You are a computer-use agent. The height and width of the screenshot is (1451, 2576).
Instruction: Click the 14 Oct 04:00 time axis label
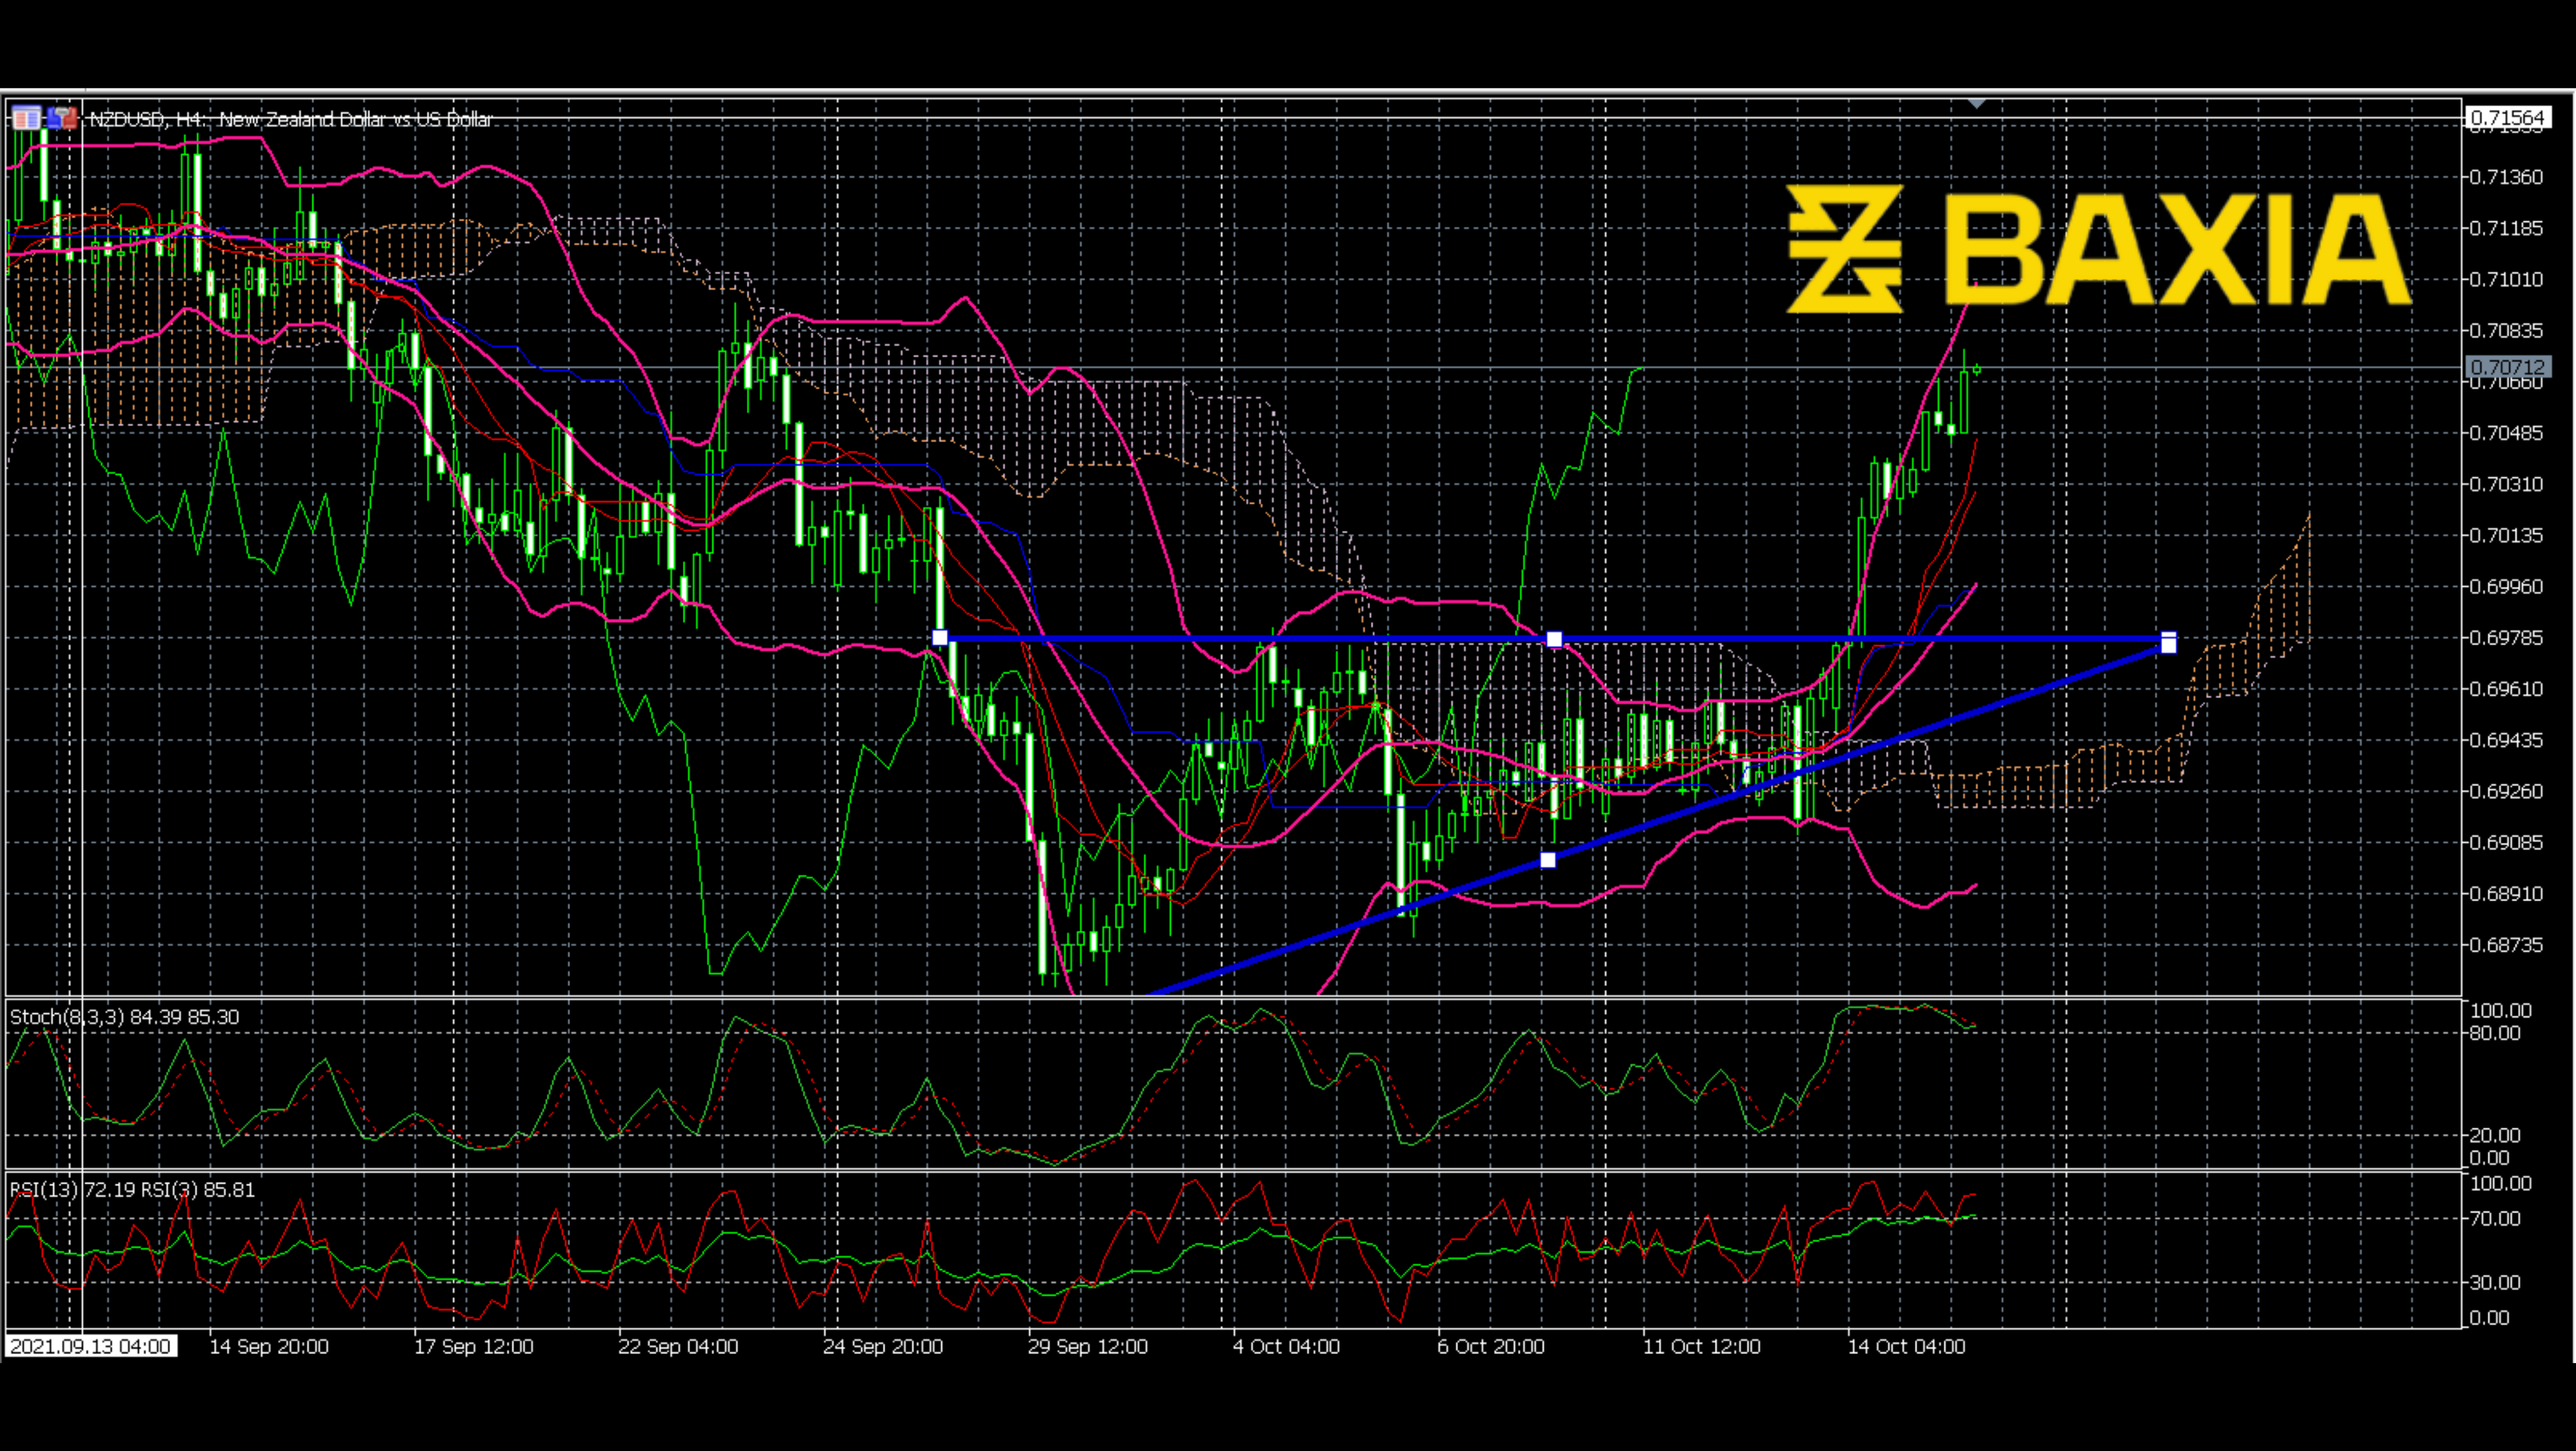(1906, 1346)
